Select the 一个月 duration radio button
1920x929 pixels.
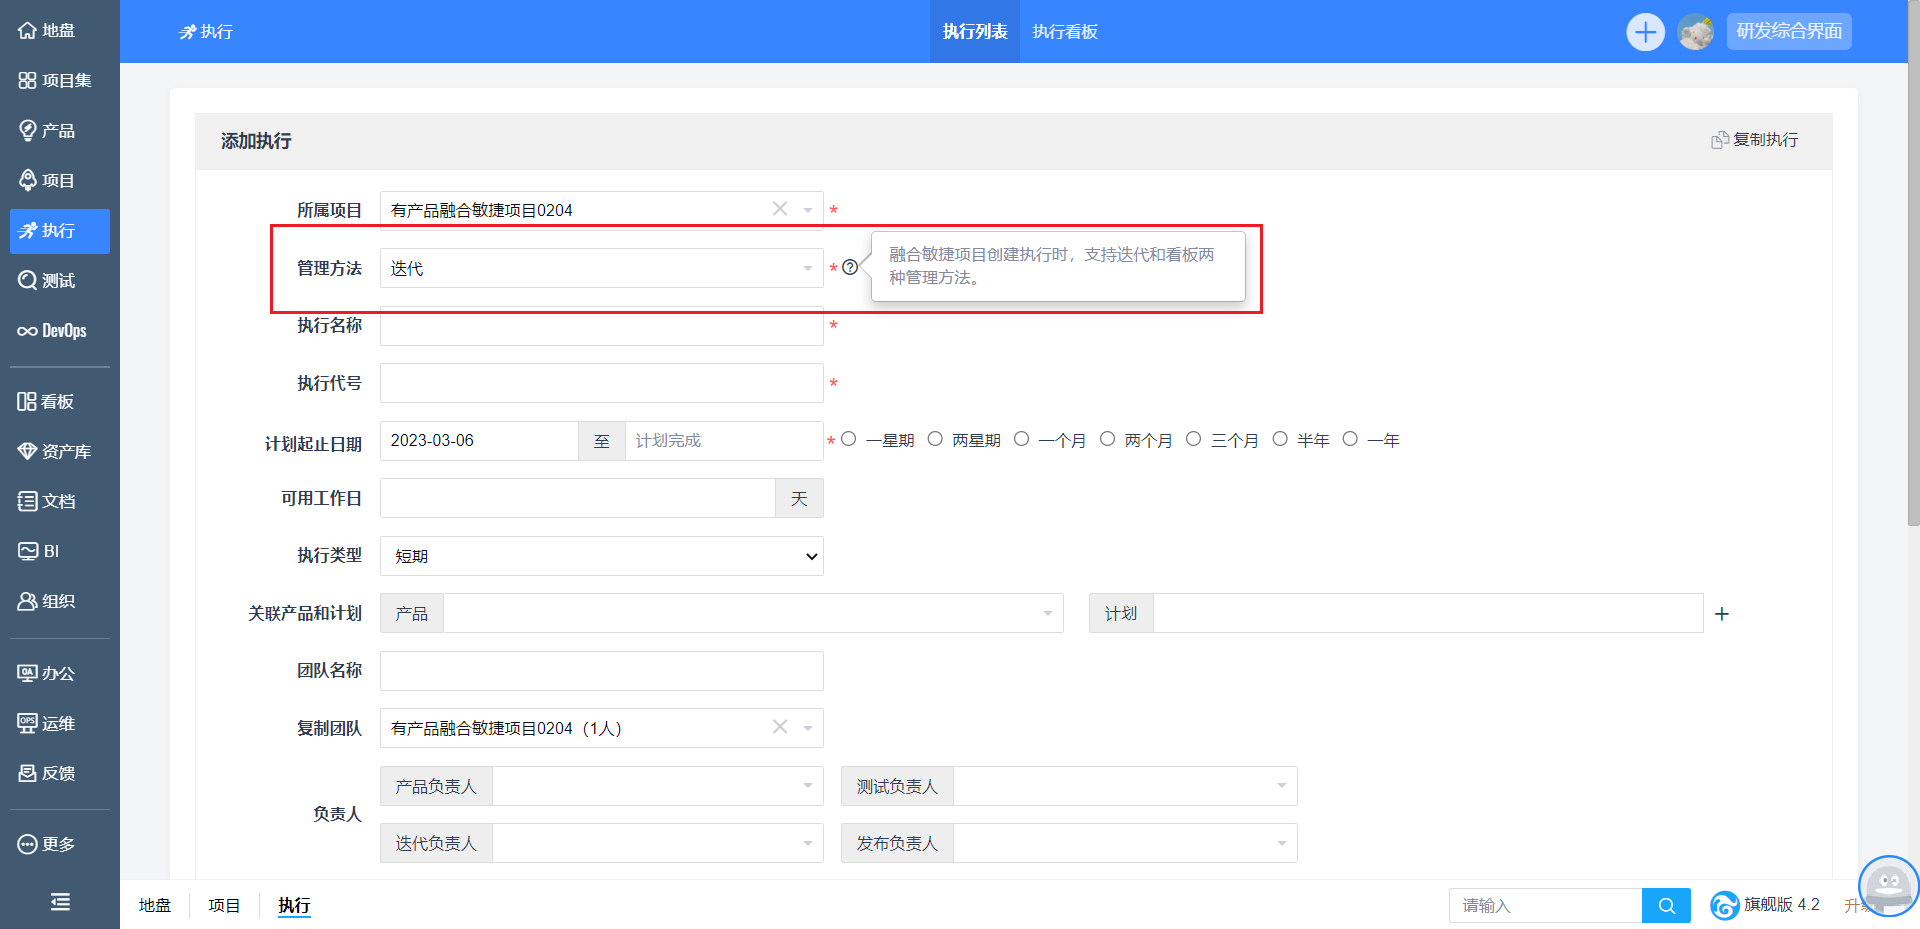[x=1021, y=439]
